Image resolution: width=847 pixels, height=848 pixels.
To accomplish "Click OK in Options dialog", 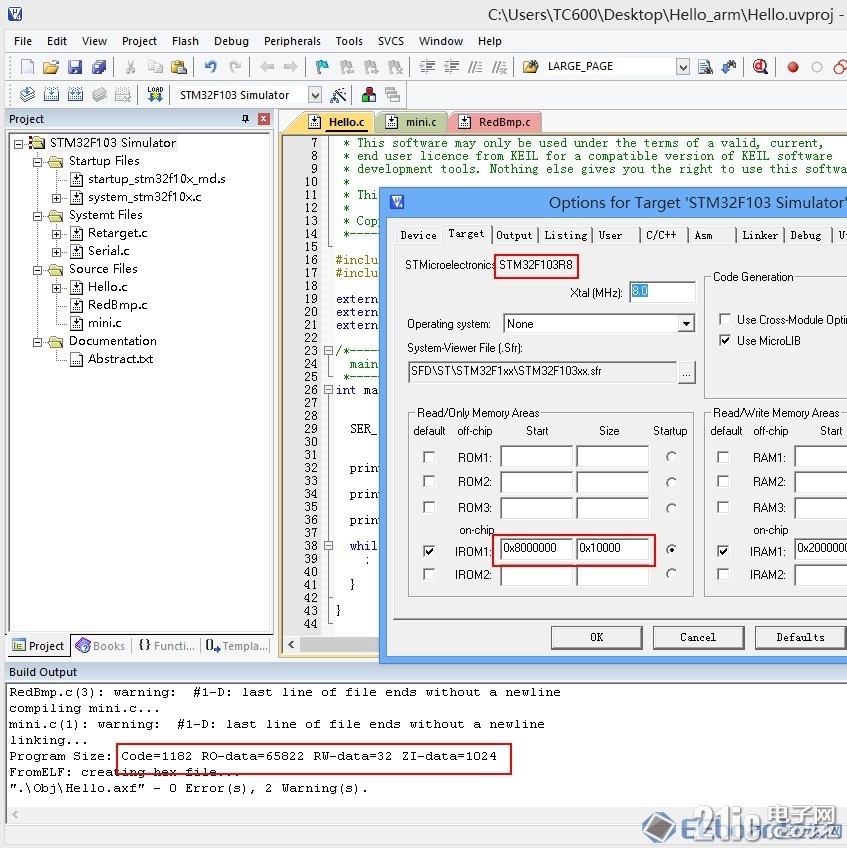I will click(597, 637).
